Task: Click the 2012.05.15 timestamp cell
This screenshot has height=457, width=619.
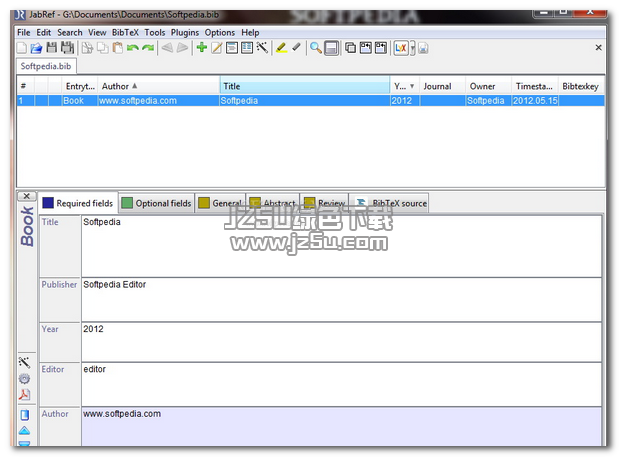Action: tap(535, 101)
